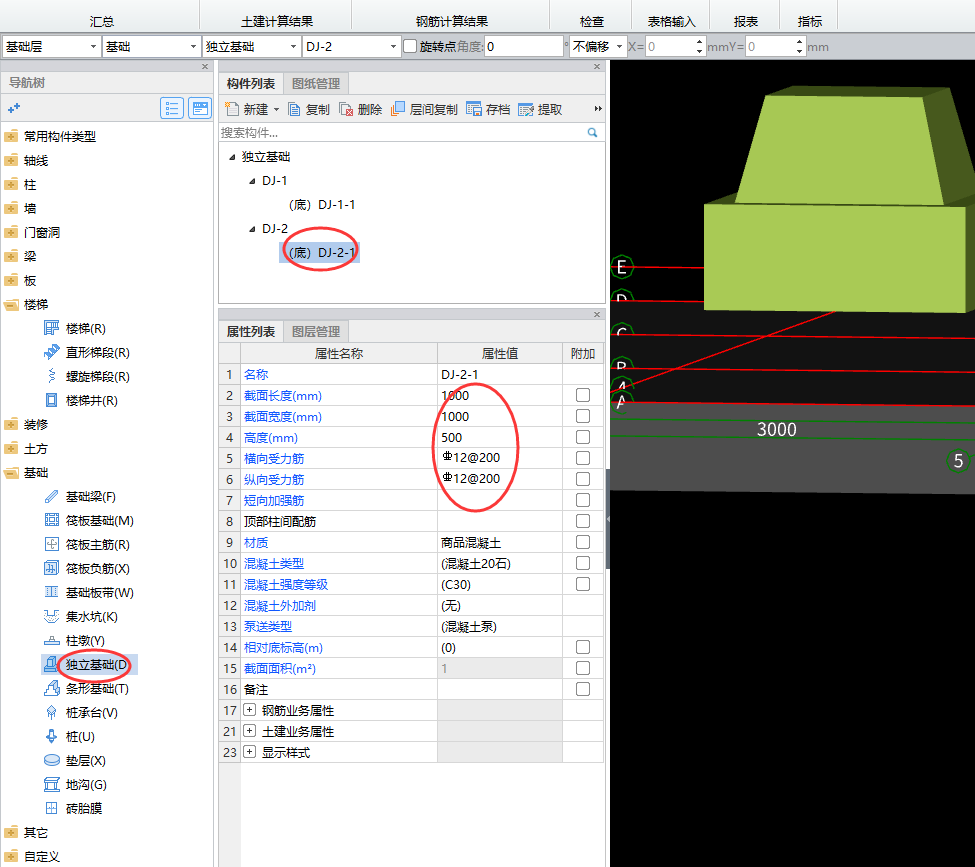Open the 基础 category dropdown
This screenshot has width=975, height=867.
coord(151,47)
